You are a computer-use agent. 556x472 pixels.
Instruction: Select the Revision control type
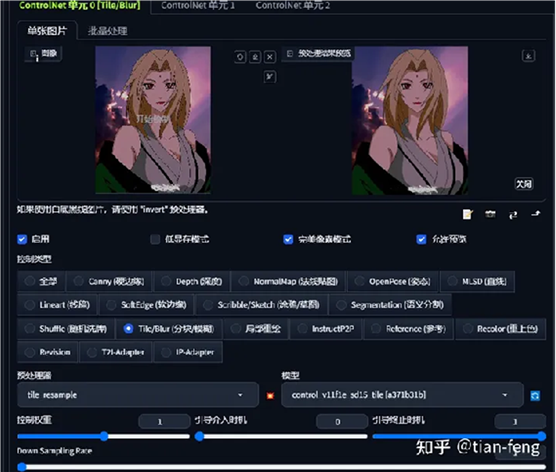(48, 352)
